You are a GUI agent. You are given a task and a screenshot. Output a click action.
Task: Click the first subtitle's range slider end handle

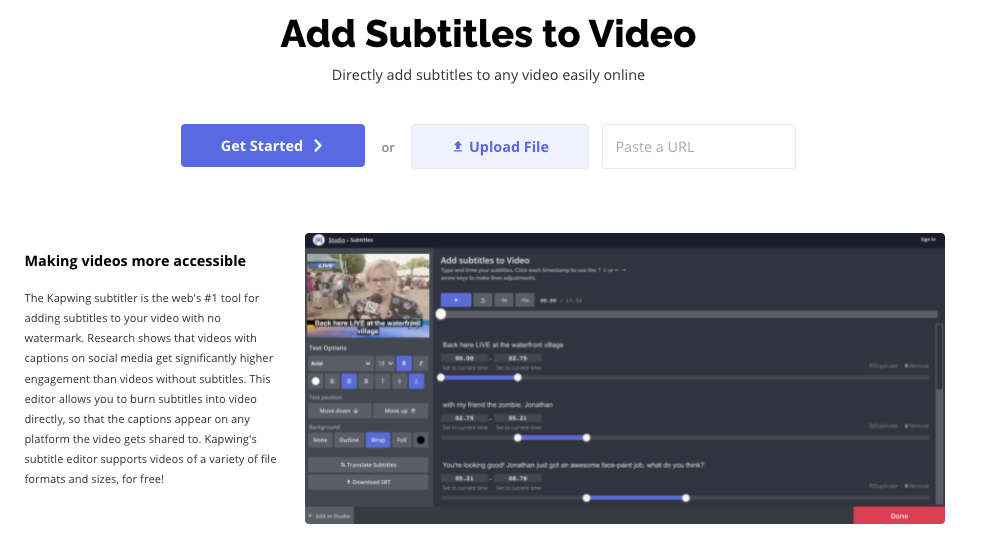click(x=518, y=377)
